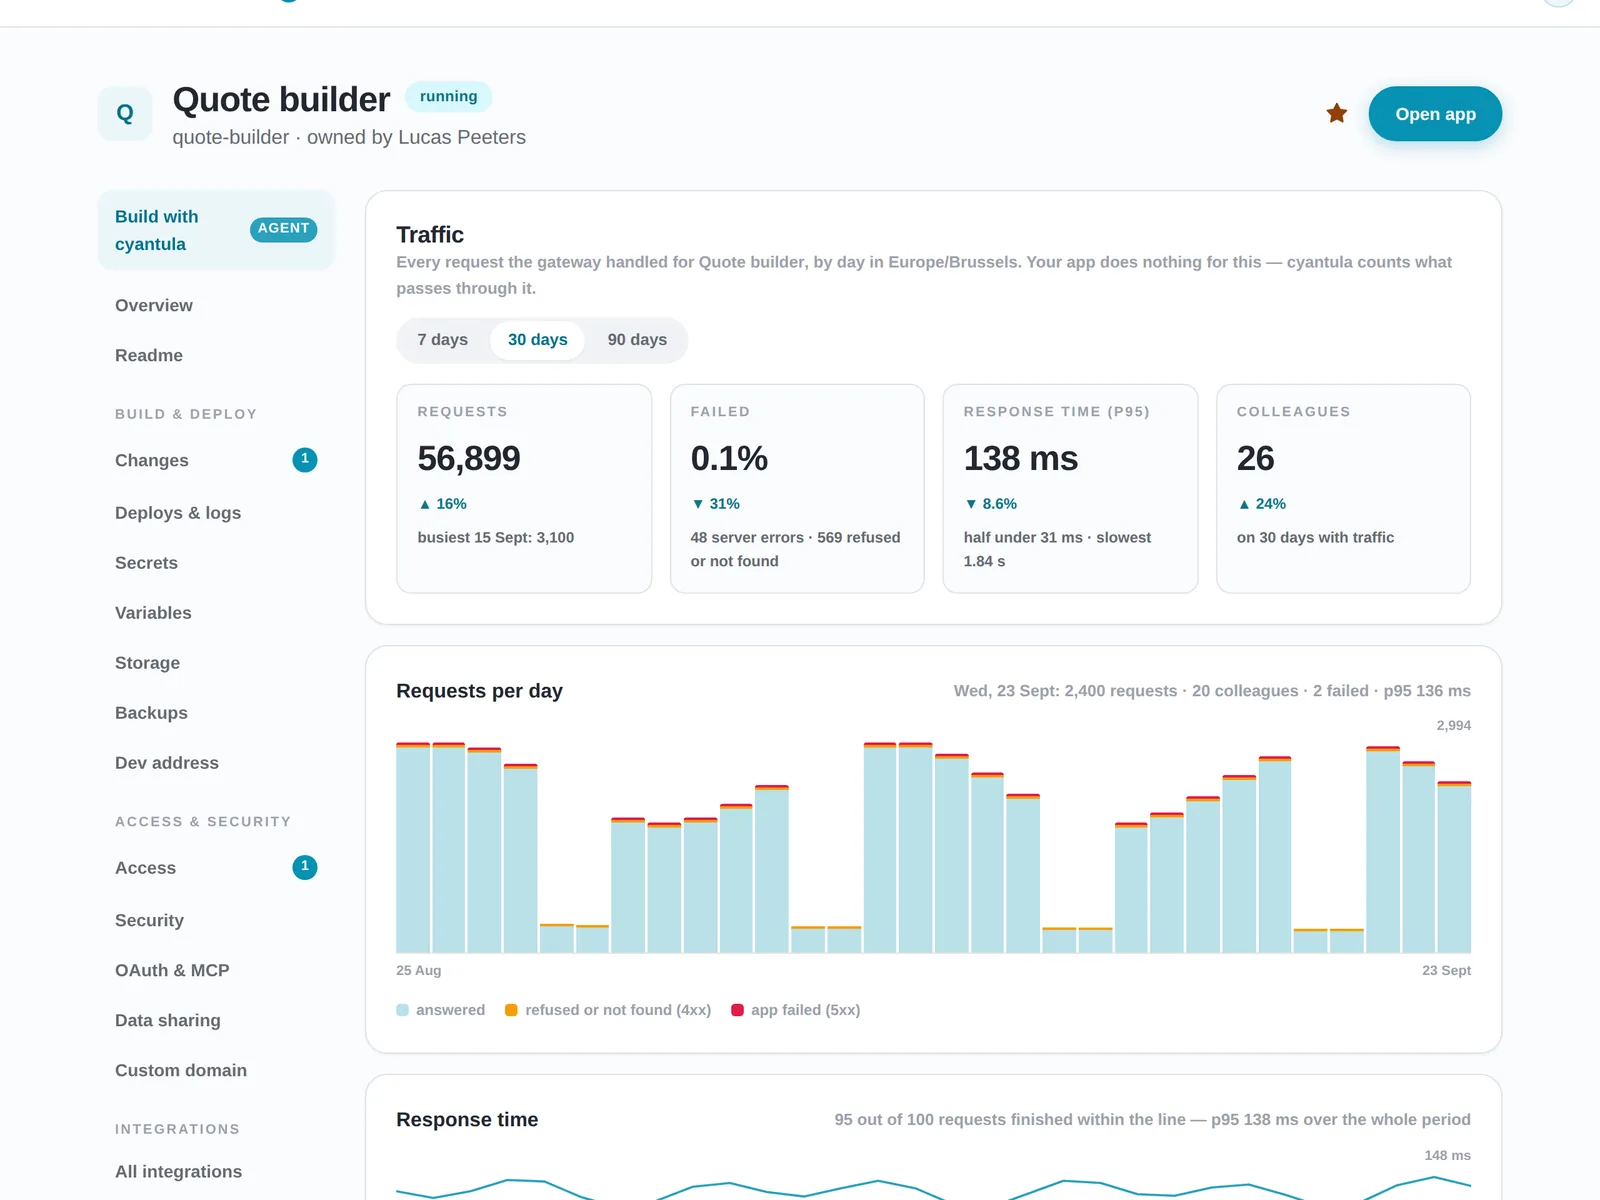Image resolution: width=1600 pixels, height=1200 pixels.
Task: Click 'quote-builder · owned by Lucas Peeters' subtitle
Action: pos(349,138)
